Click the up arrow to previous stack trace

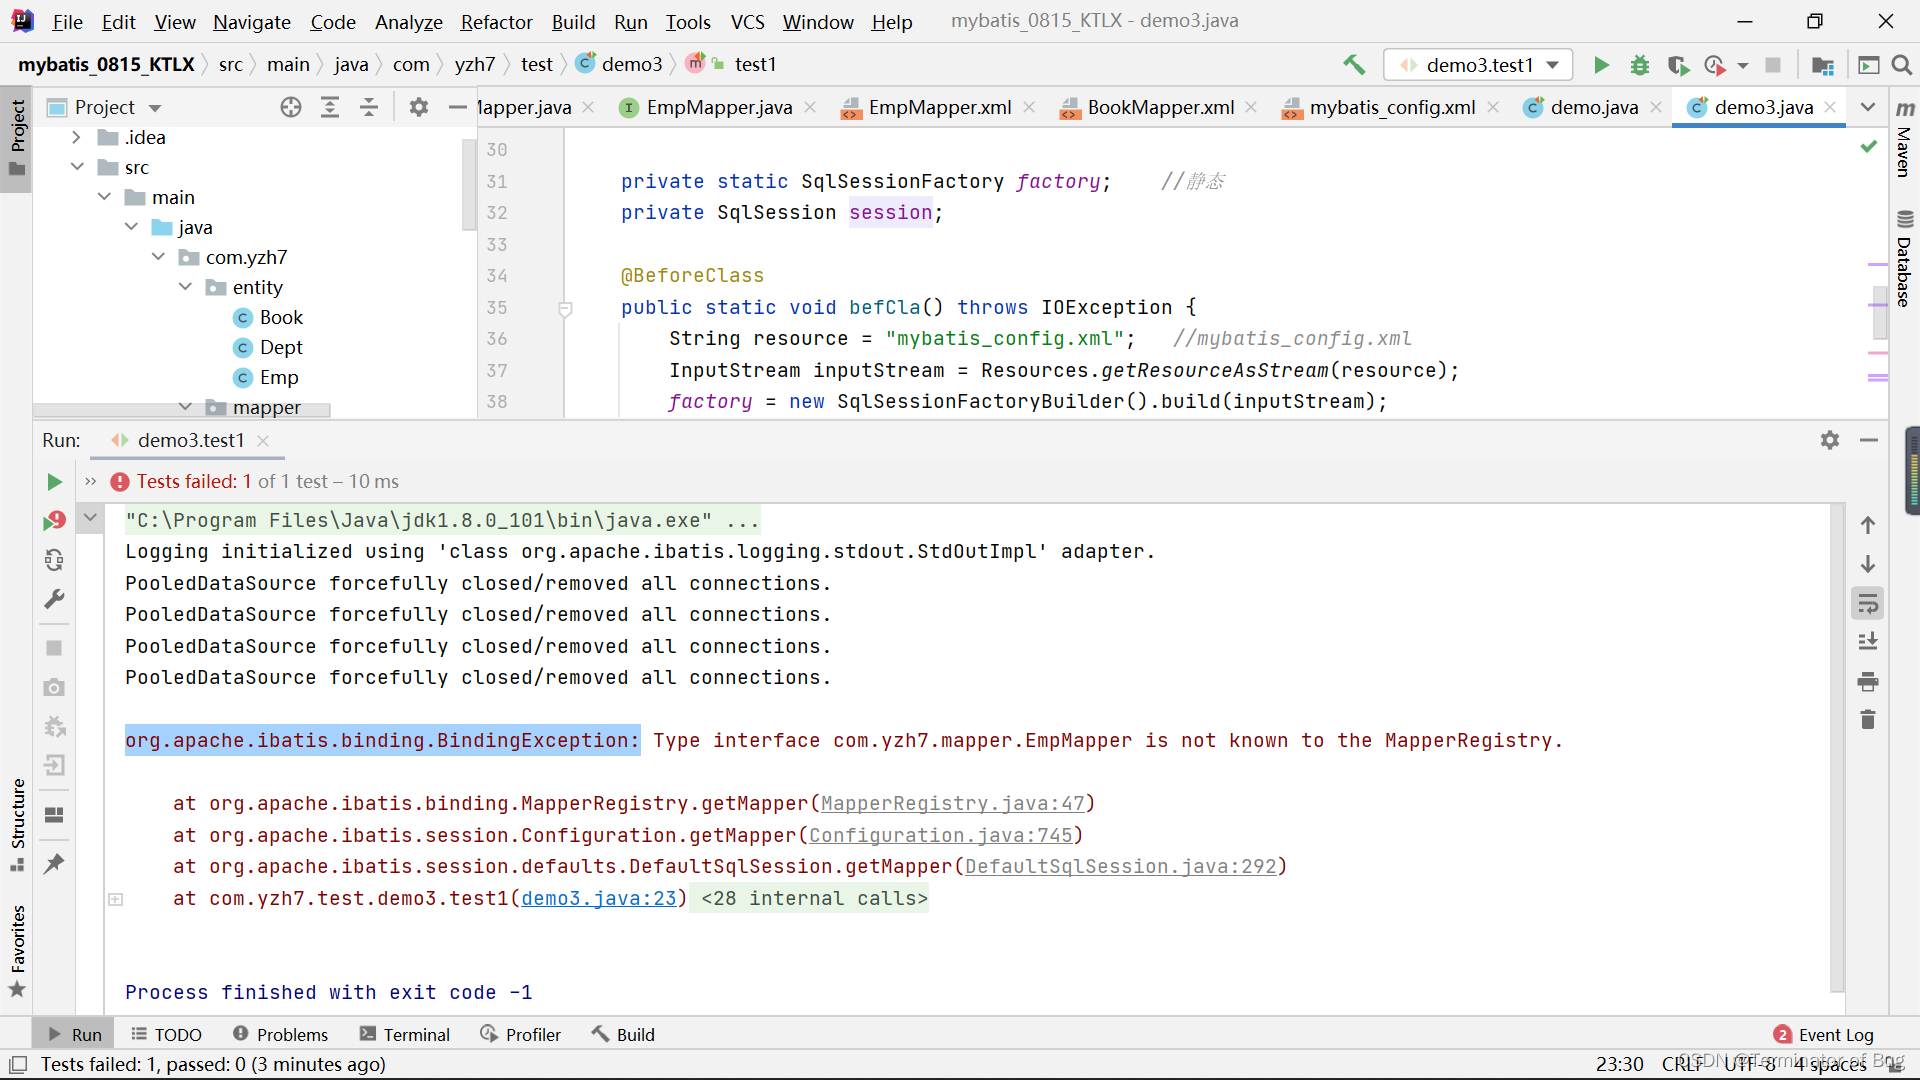pos(1868,525)
